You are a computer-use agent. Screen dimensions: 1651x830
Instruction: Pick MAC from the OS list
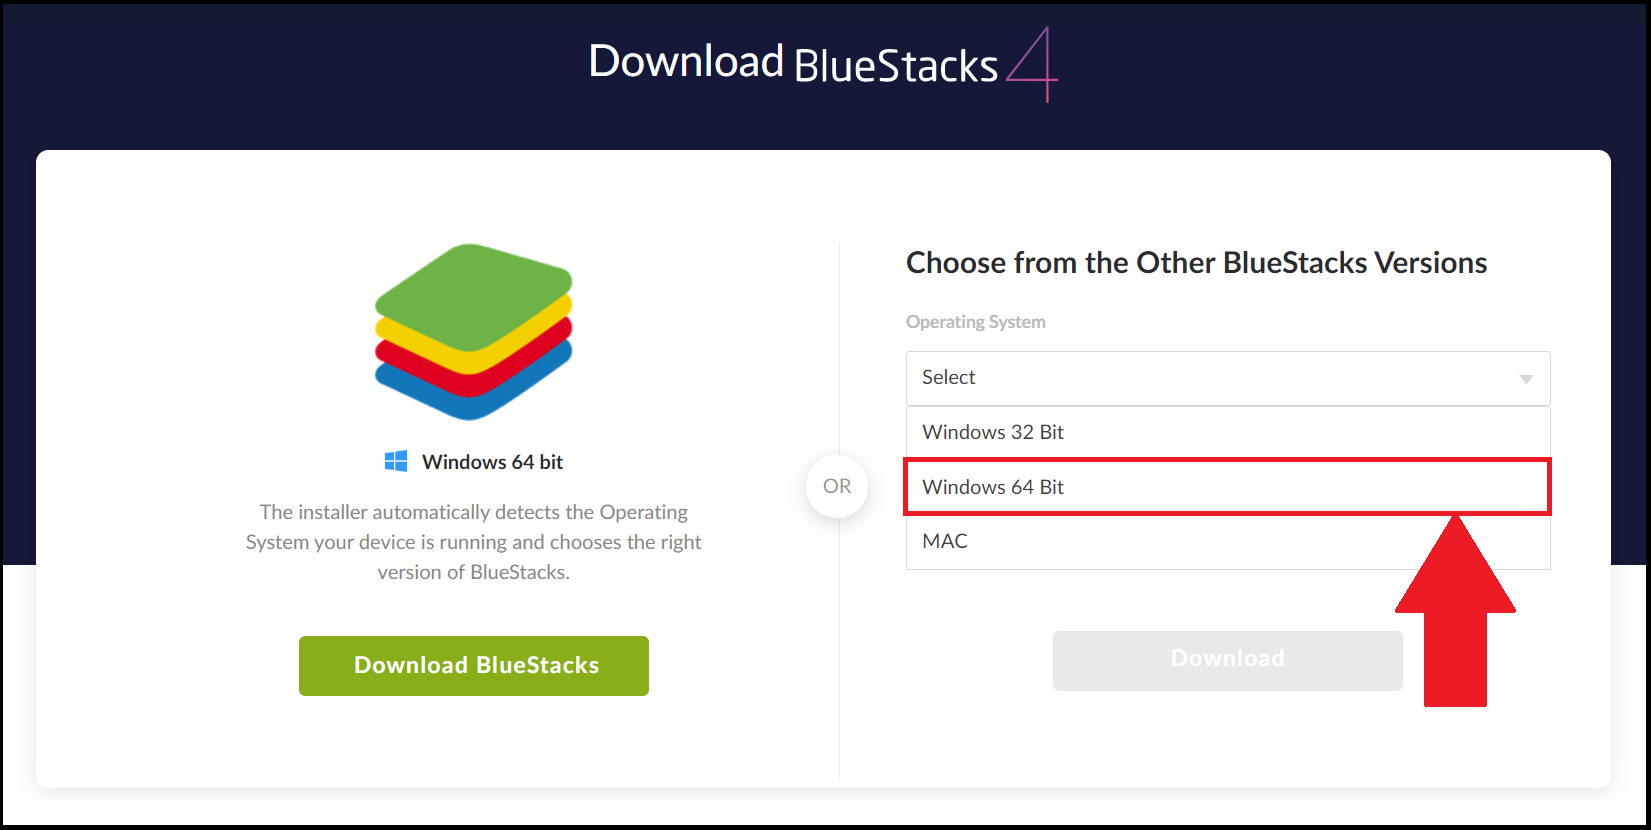coord(1228,542)
